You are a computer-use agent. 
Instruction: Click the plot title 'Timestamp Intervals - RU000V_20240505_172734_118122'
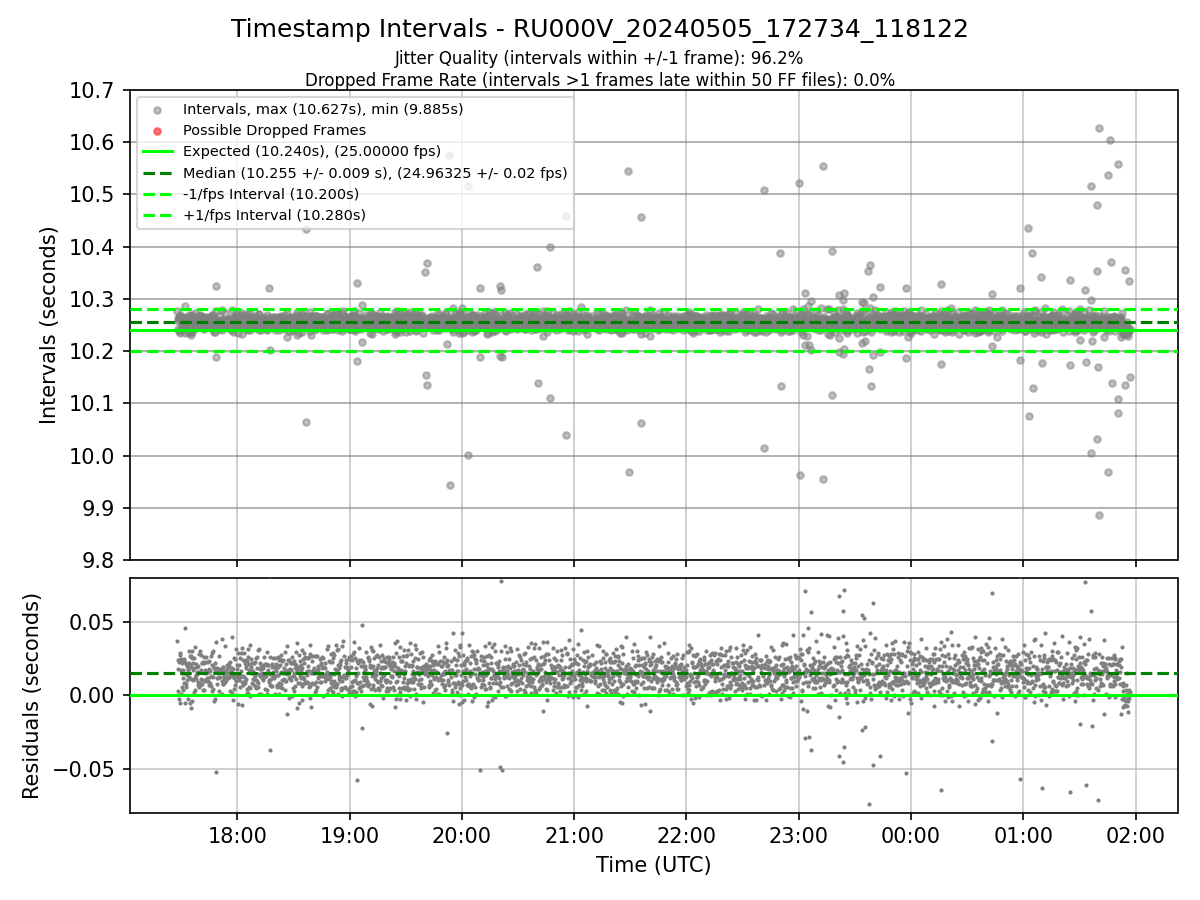click(599, 29)
